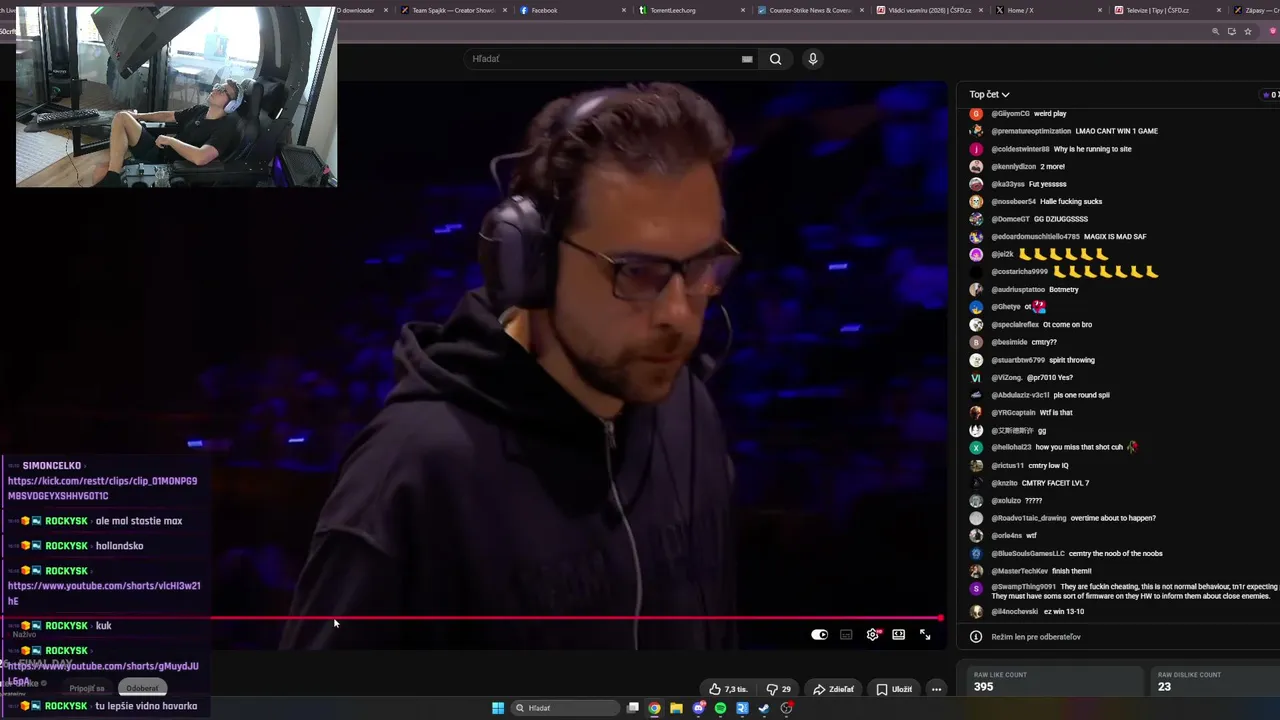Open Steam from the taskbar

click(x=764, y=708)
